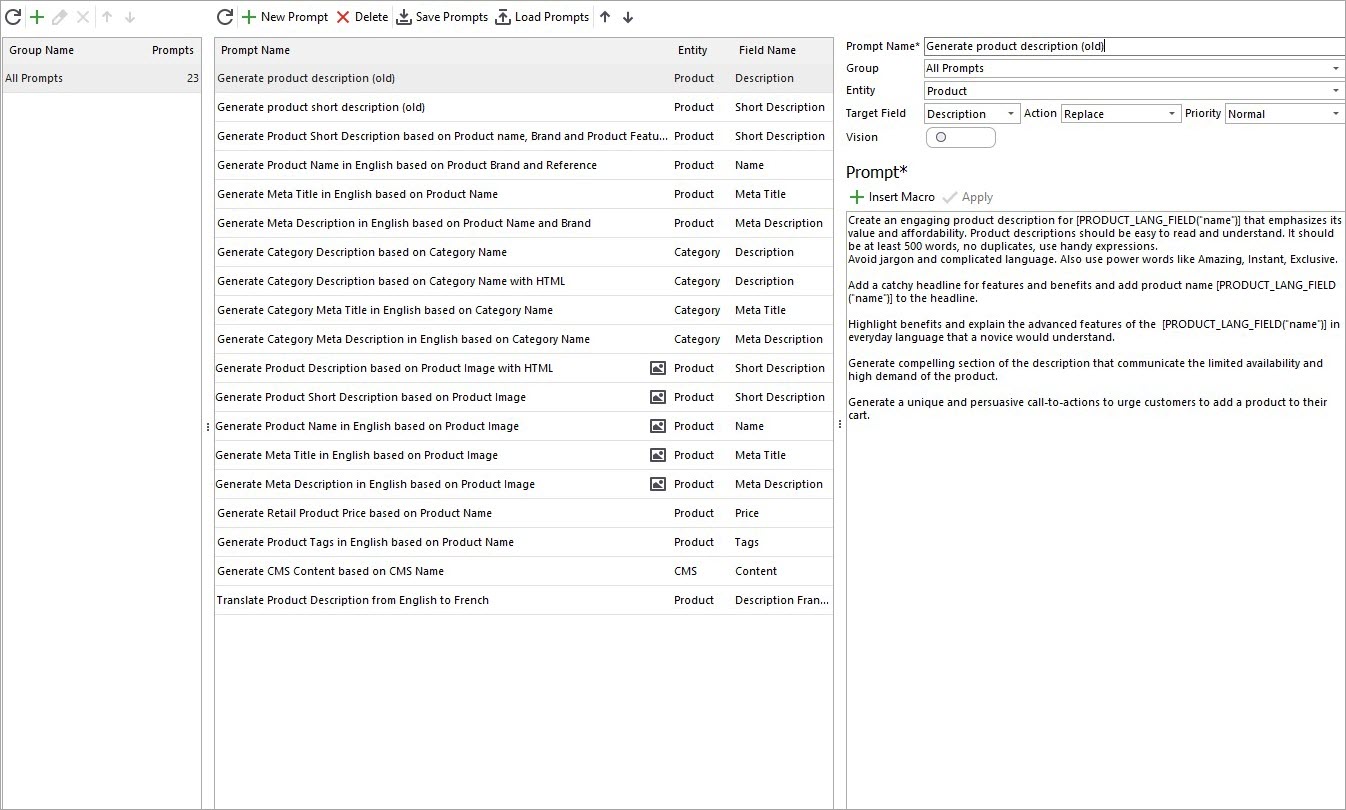
Task: Select Generate Retail Product Price row
Action: (523, 513)
